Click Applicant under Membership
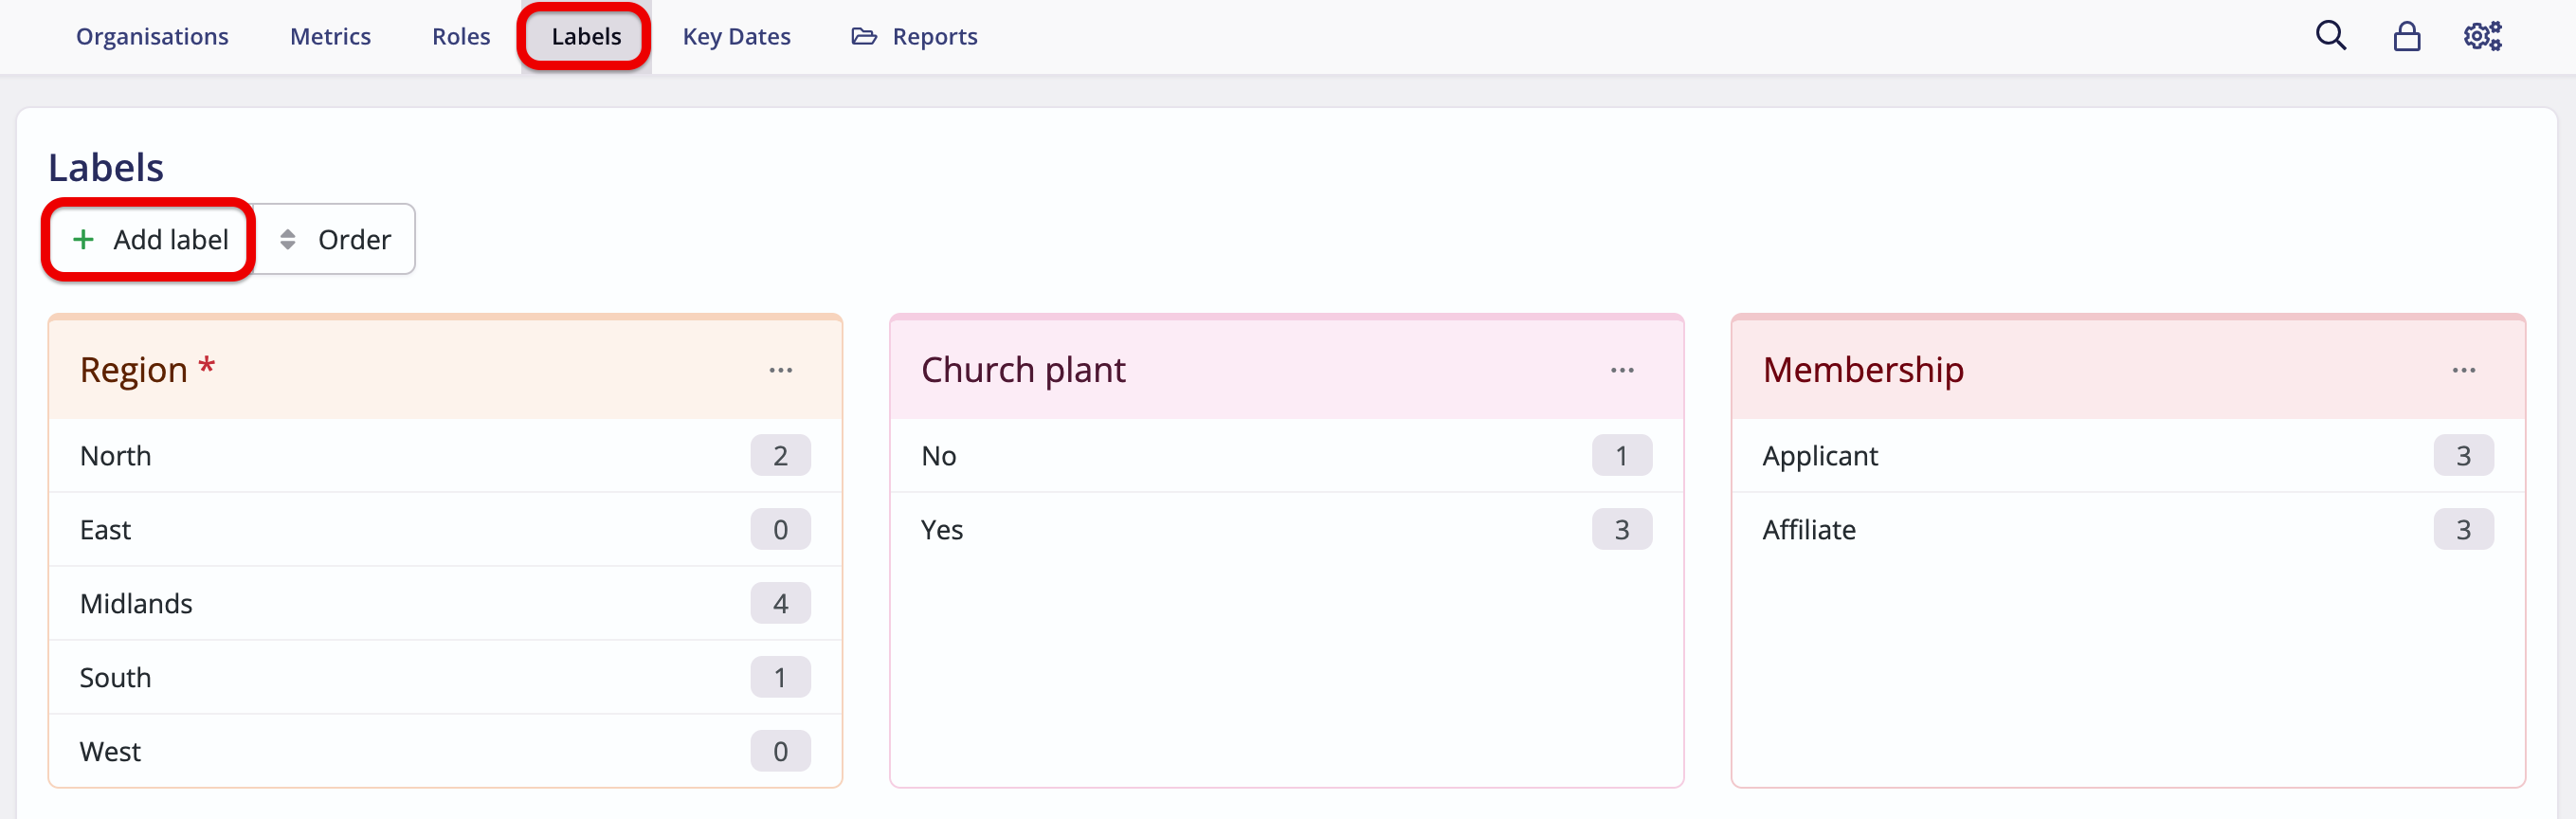Viewport: 2576px width, 819px height. pos(1820,455)
